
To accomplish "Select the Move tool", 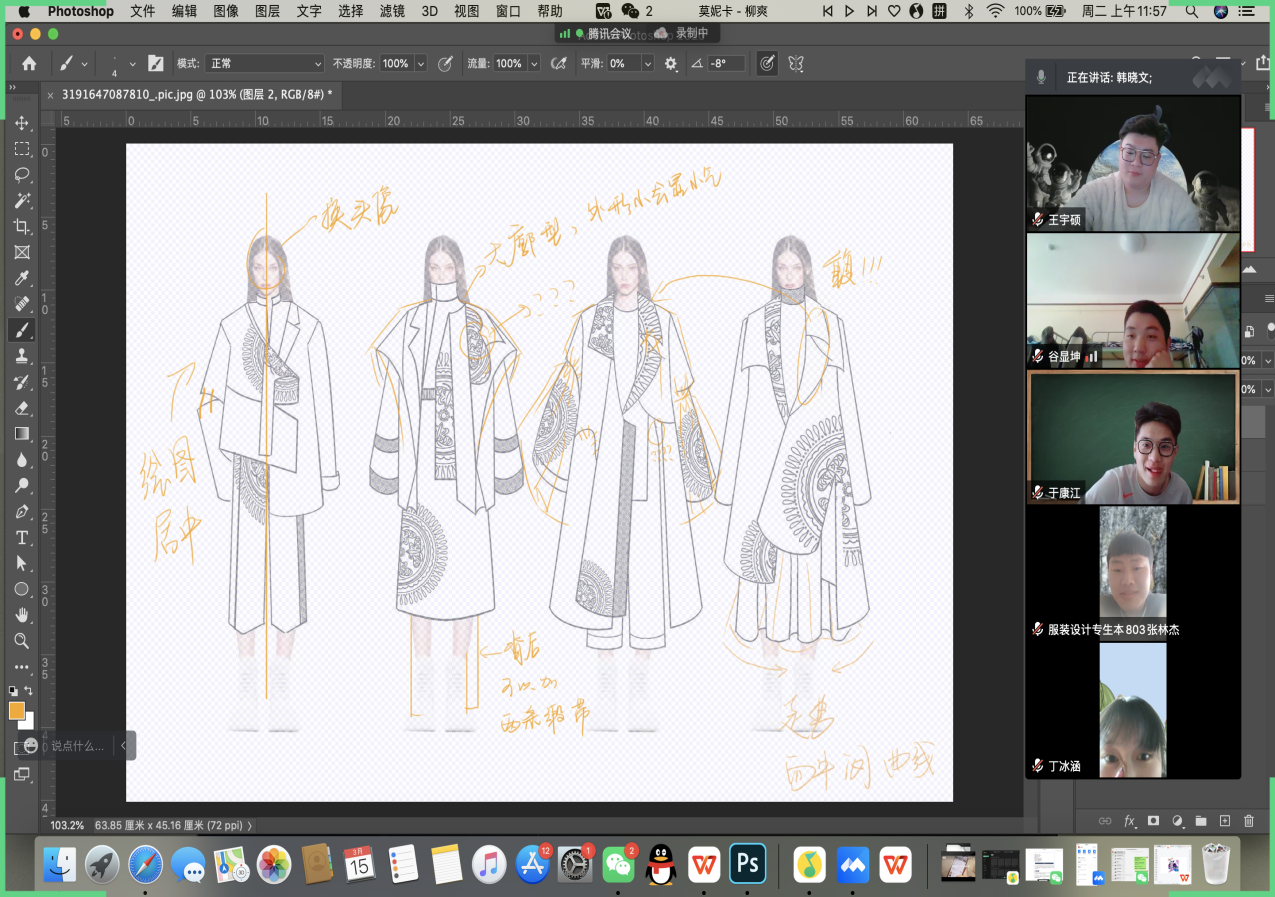I will tap(22, 123).
